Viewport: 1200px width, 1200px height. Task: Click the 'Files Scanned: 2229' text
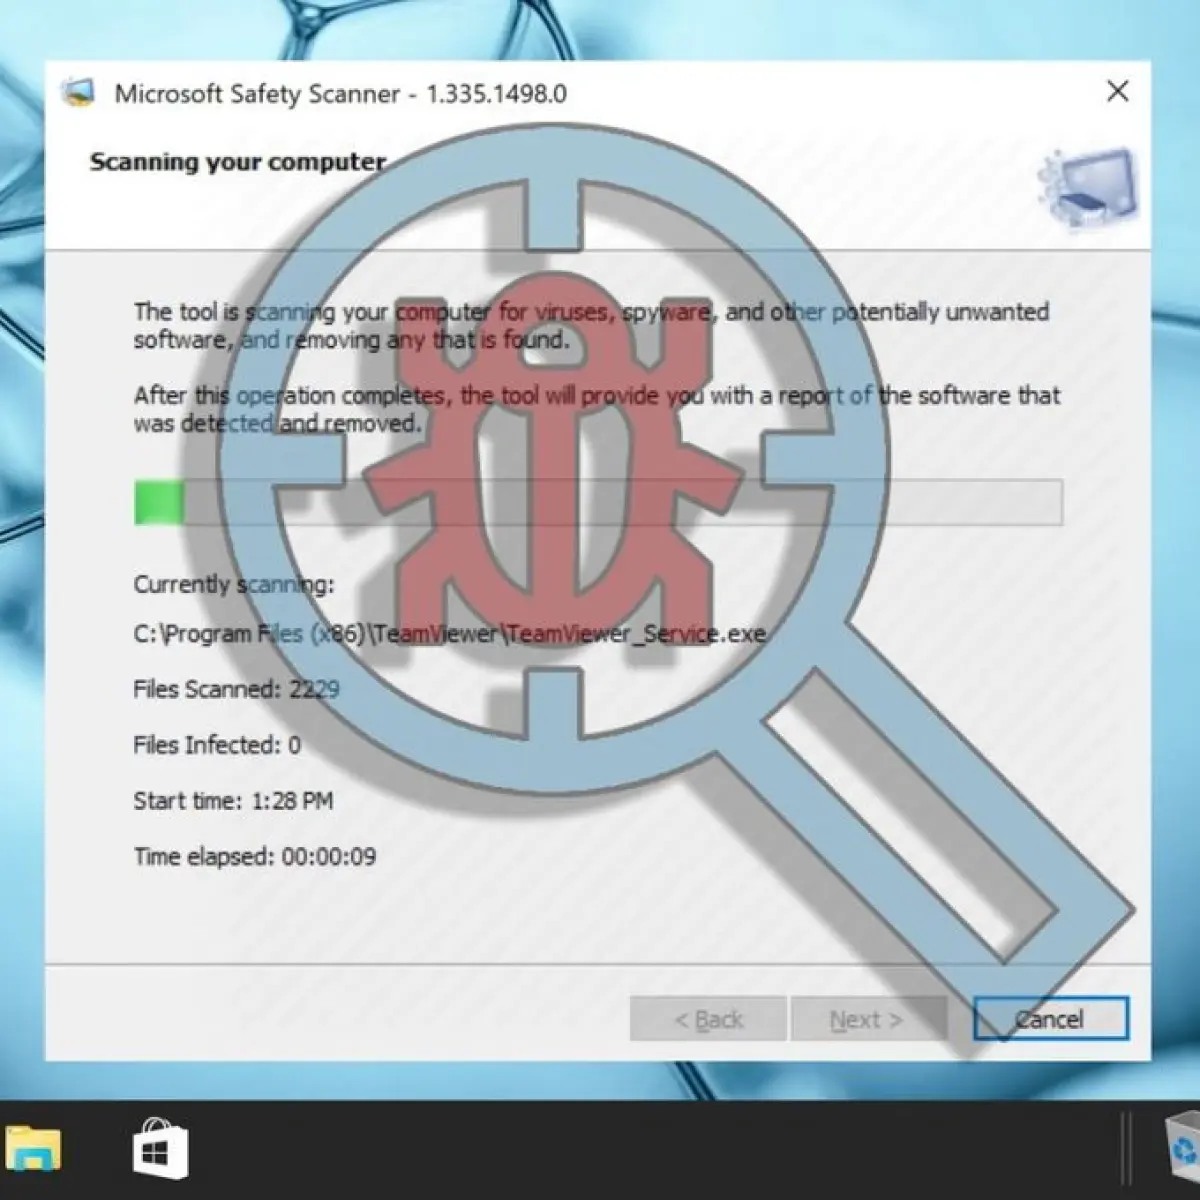point(236,689)
